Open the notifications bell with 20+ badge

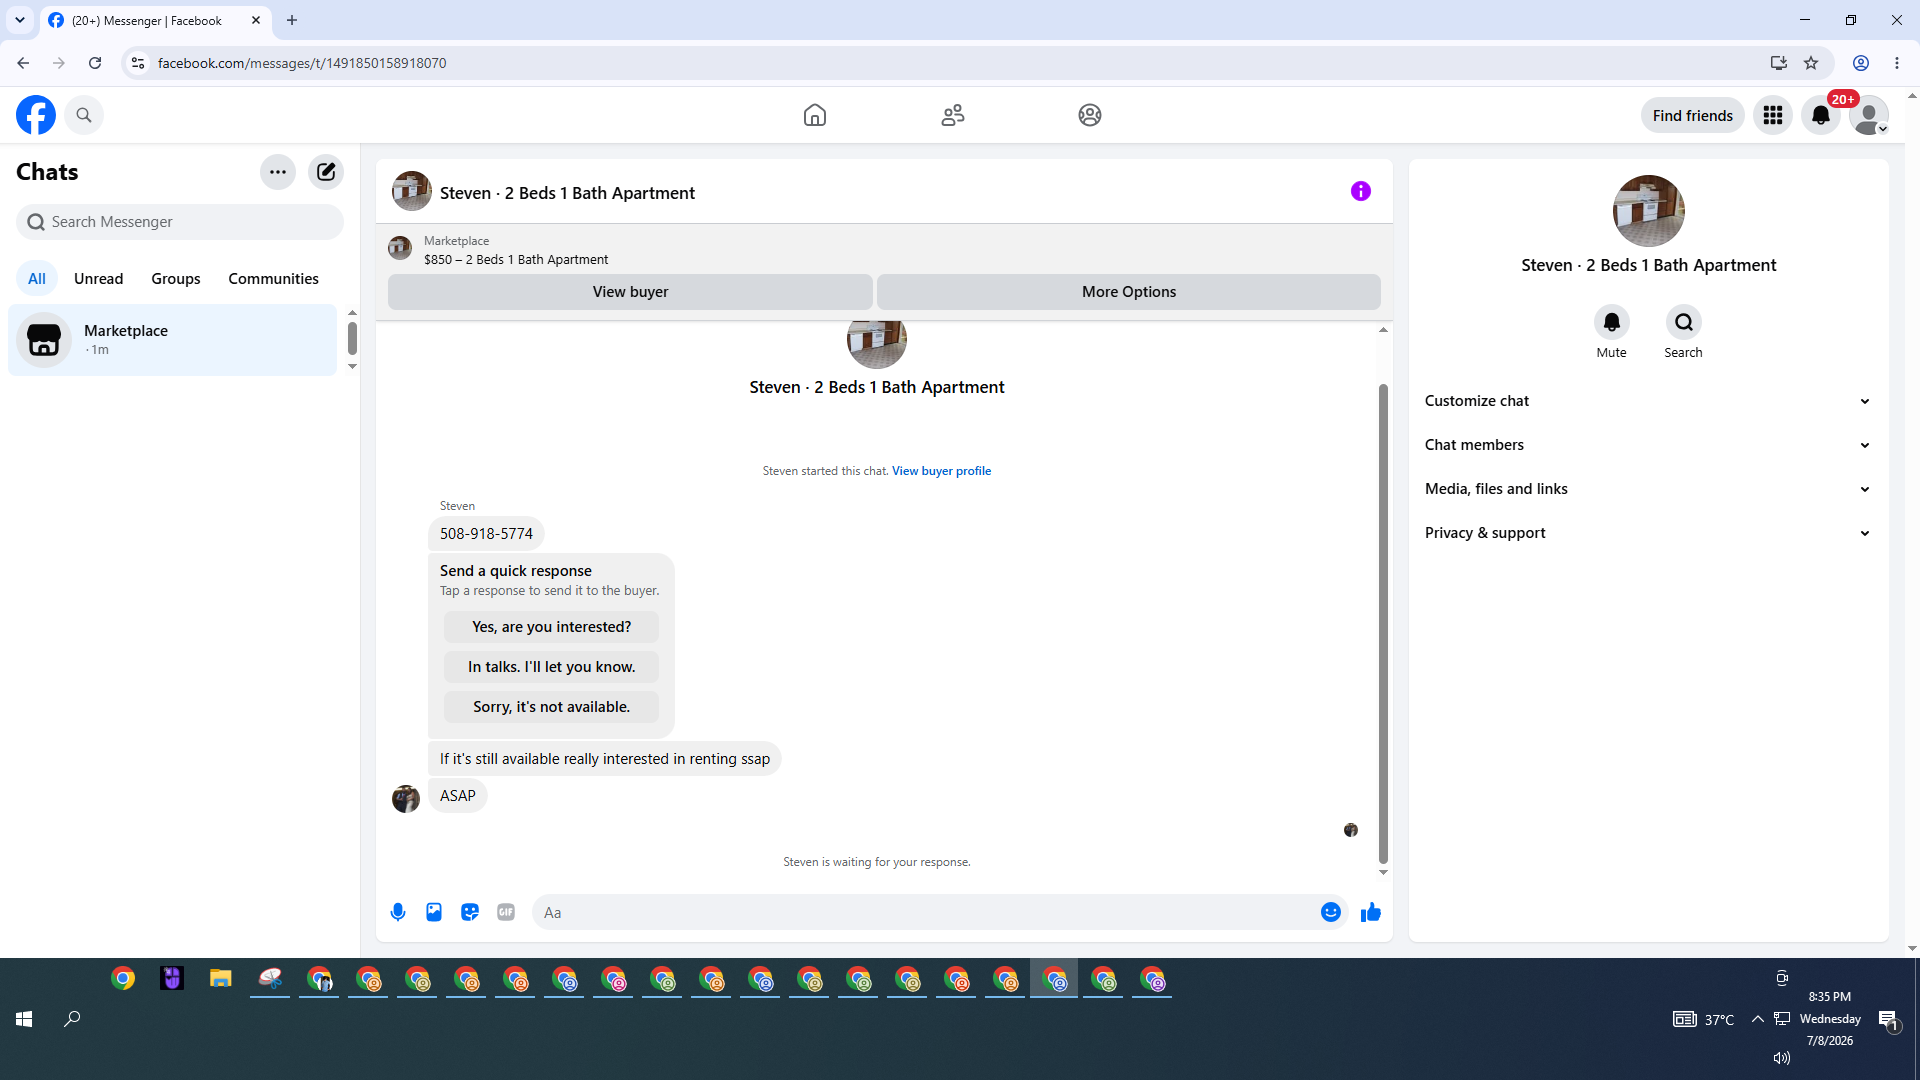pyautogui.click(x=1821, y=115)
